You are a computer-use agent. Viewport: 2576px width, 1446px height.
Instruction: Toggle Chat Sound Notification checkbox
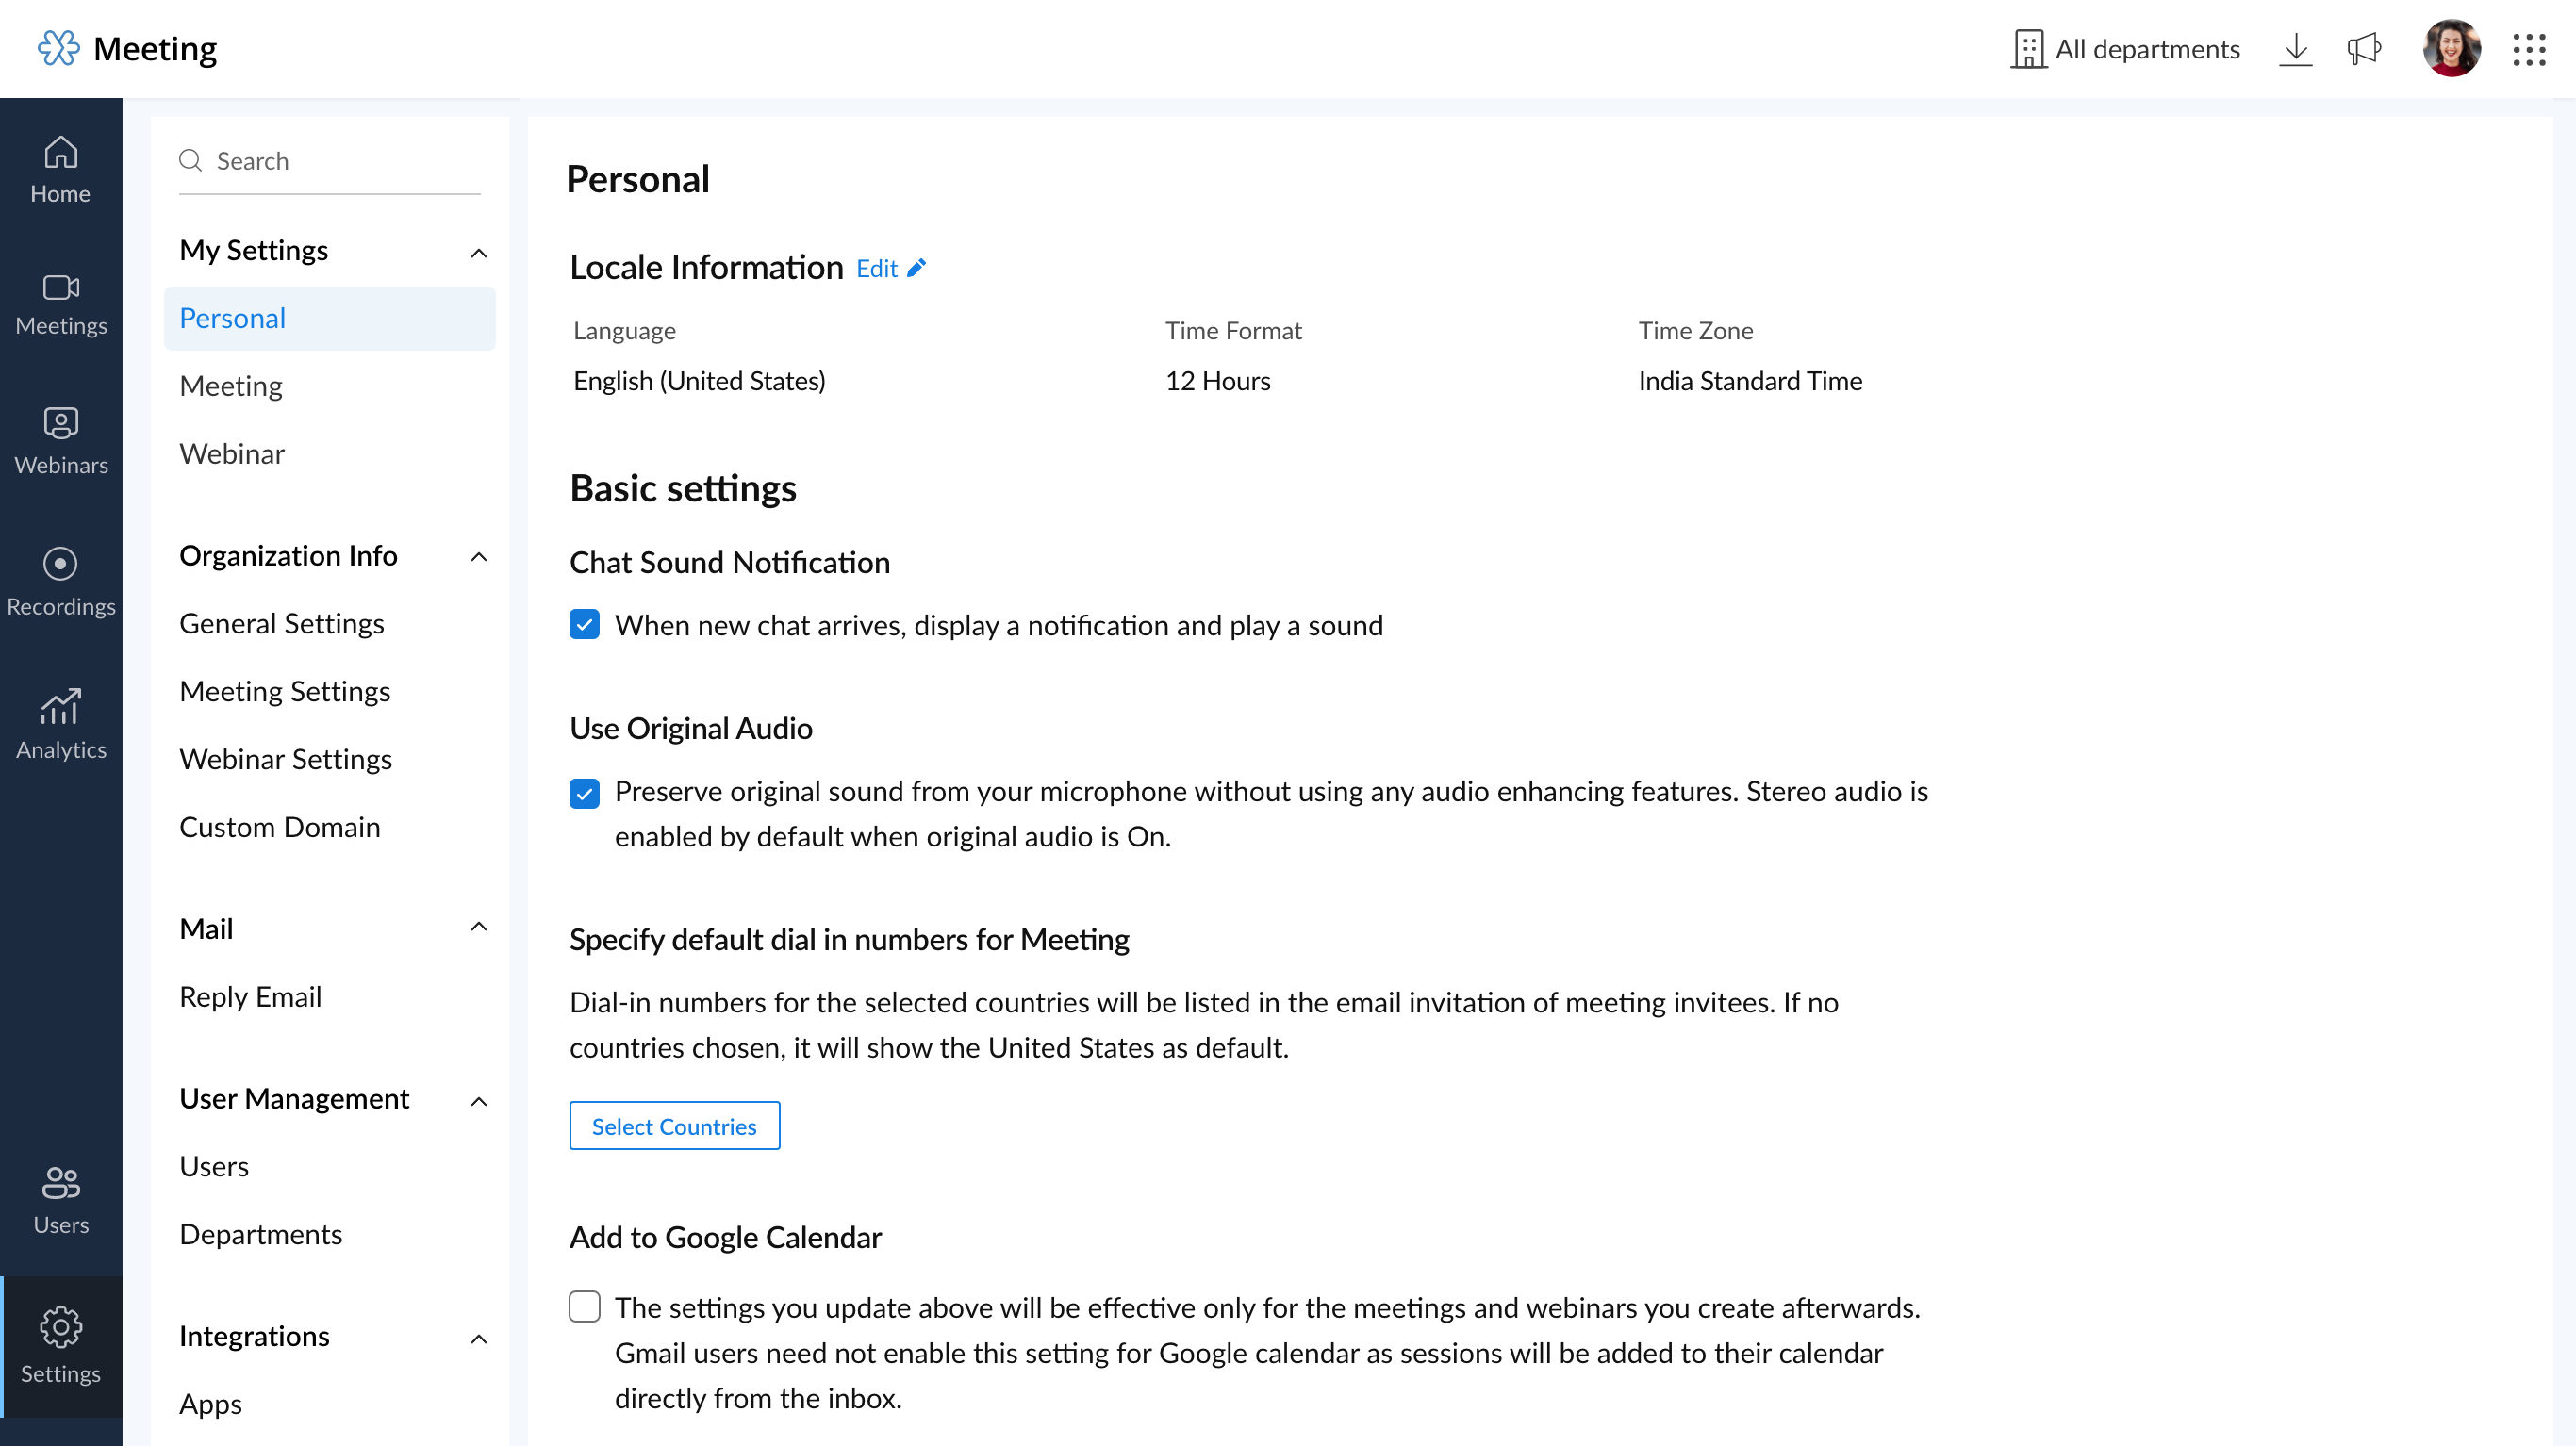(584, 624)
